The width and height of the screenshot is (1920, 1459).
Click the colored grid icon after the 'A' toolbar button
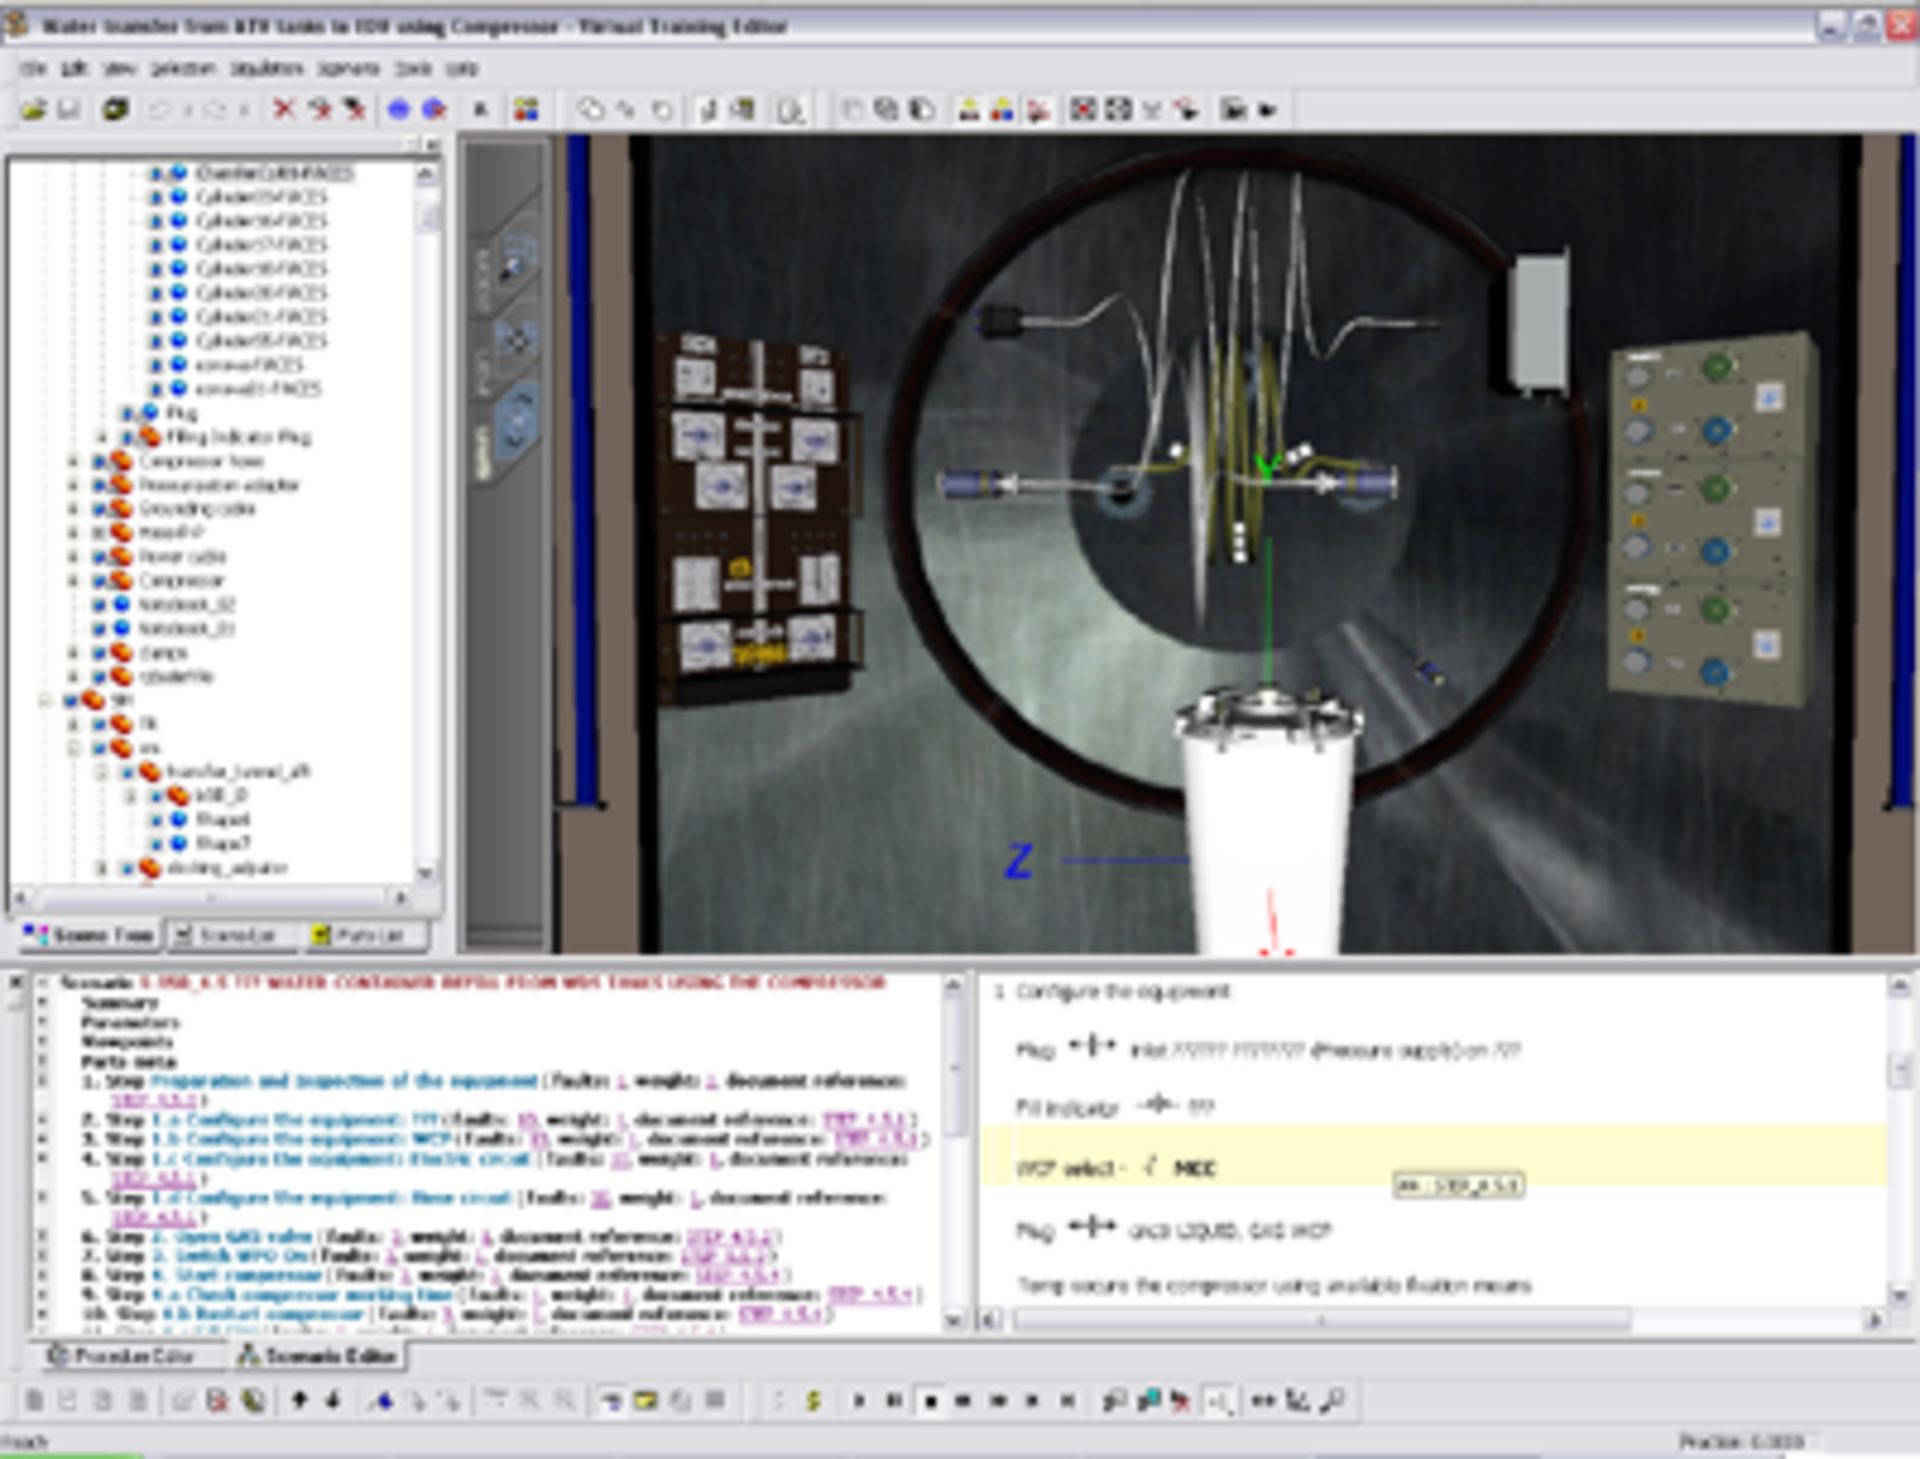tap(527, 111)
